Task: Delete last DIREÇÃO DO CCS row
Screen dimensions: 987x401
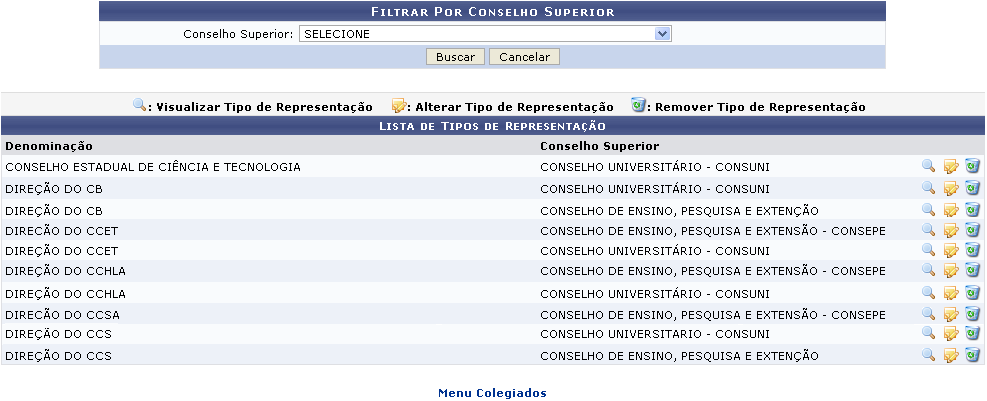Action: [973, 355]
